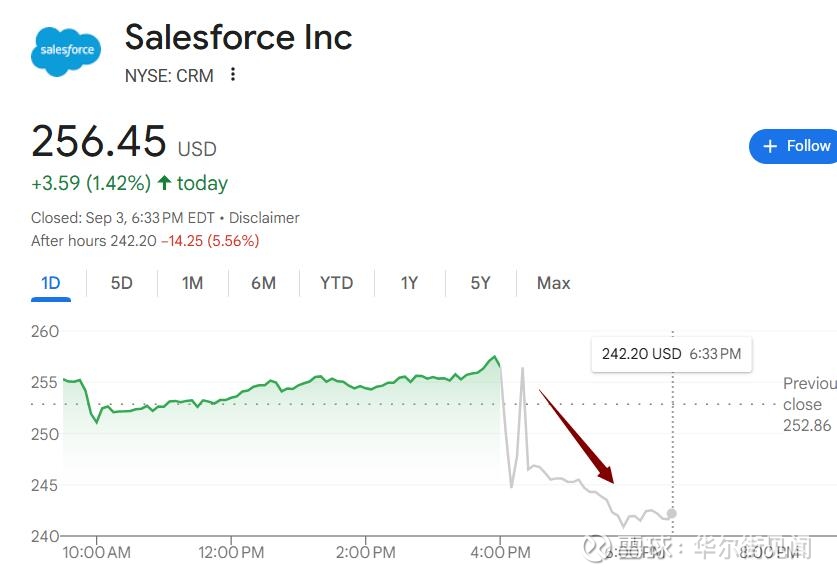Click the Previous close 252.86 label
Image resolution: width=837 pixels, height=574 pixels.
point(808,405)
